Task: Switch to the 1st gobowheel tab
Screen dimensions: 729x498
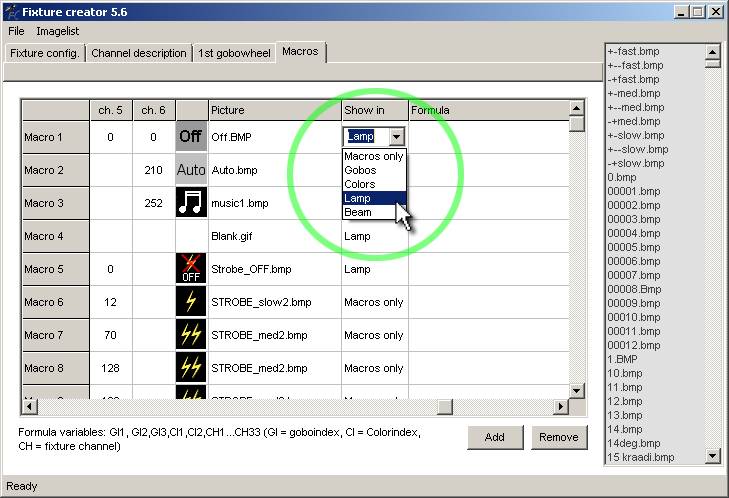Action: [x=234, y=53]
